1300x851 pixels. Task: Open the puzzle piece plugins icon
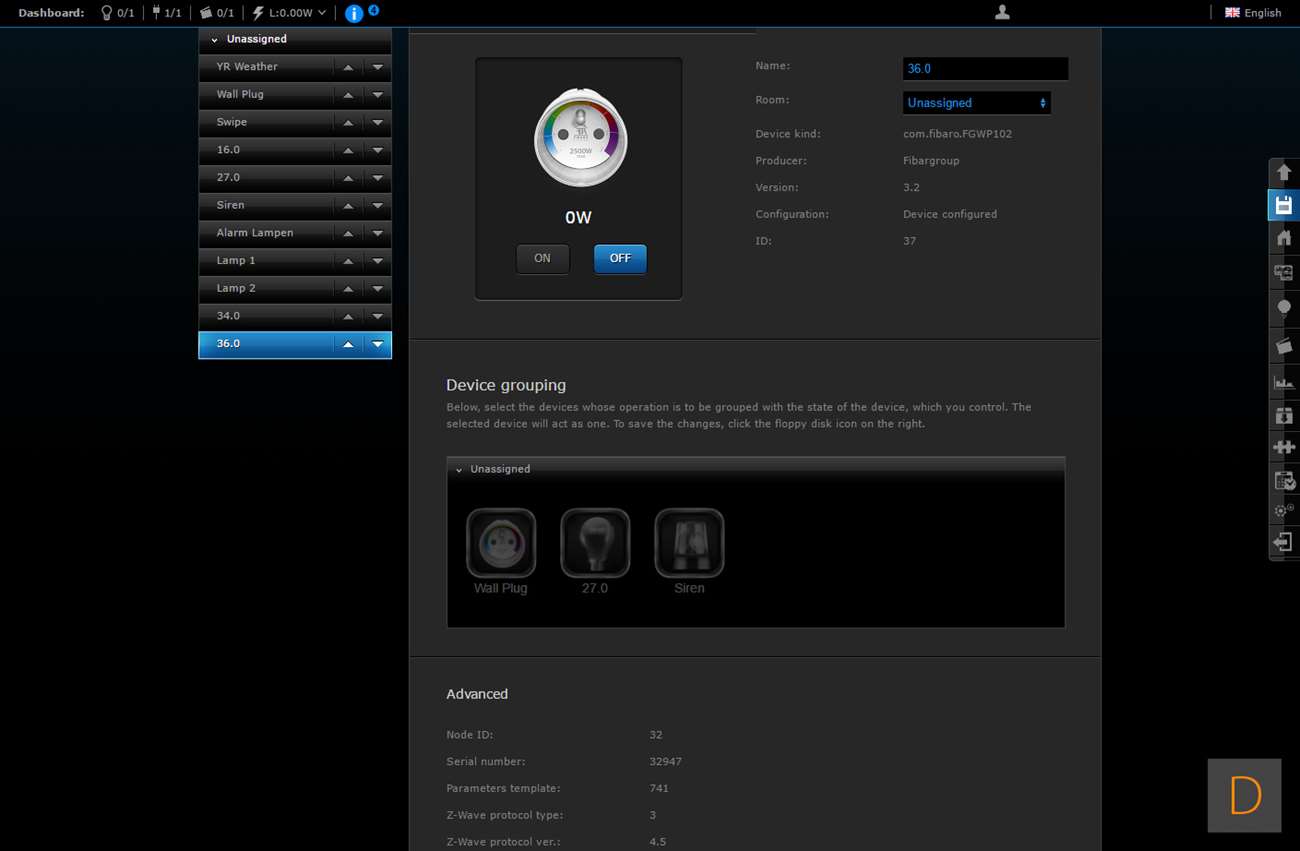pos(1284,447)
